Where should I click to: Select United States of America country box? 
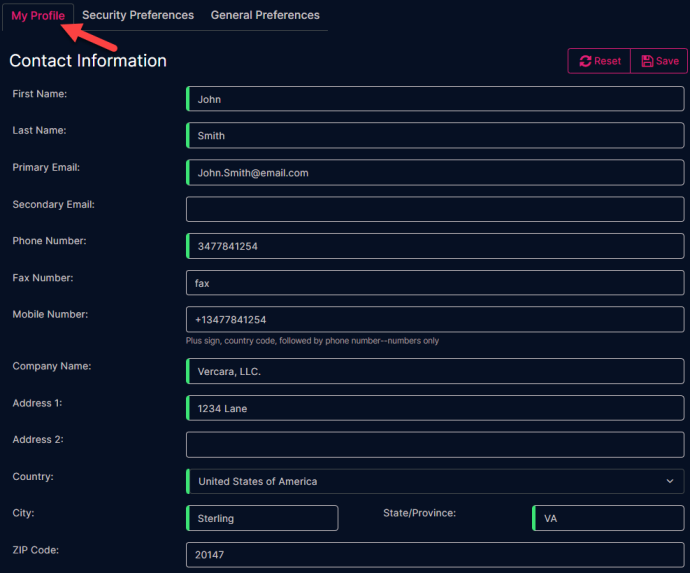point(435,481)
